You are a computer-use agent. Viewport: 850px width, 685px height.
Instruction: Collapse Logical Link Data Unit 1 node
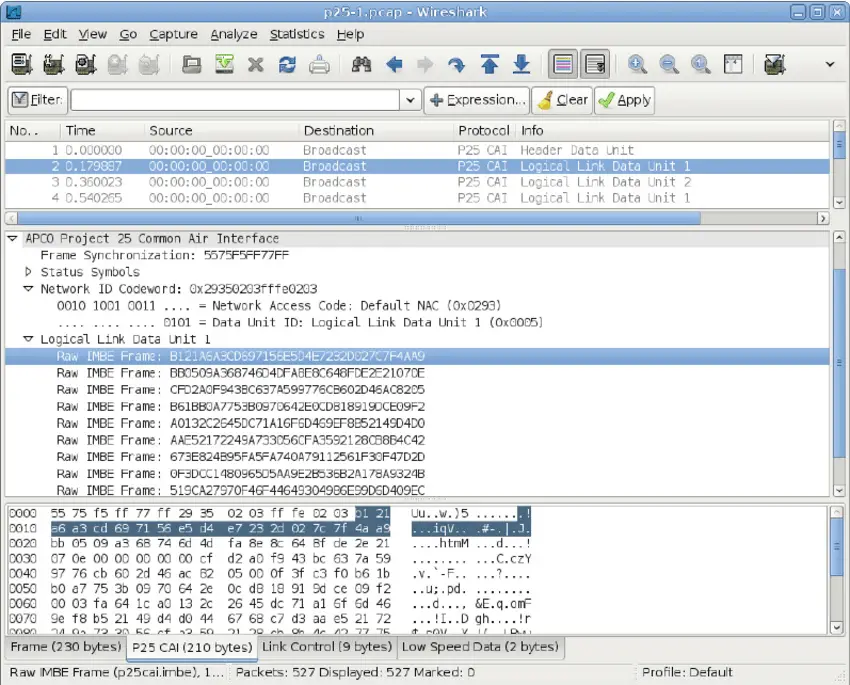(x=28, y=339)
